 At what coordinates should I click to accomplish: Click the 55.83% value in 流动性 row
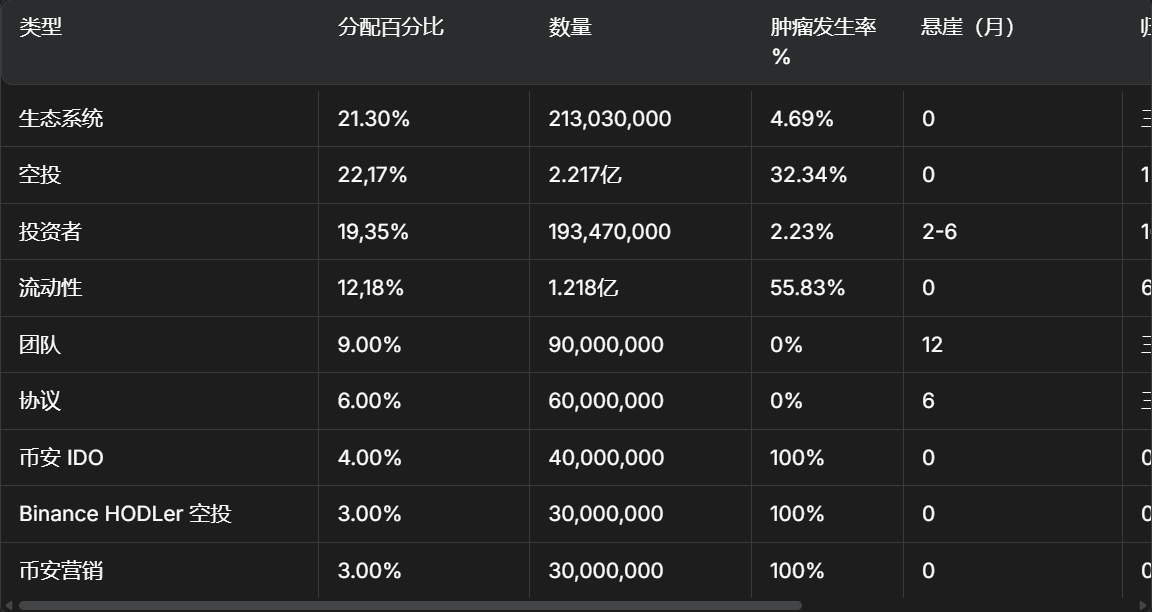807,288
